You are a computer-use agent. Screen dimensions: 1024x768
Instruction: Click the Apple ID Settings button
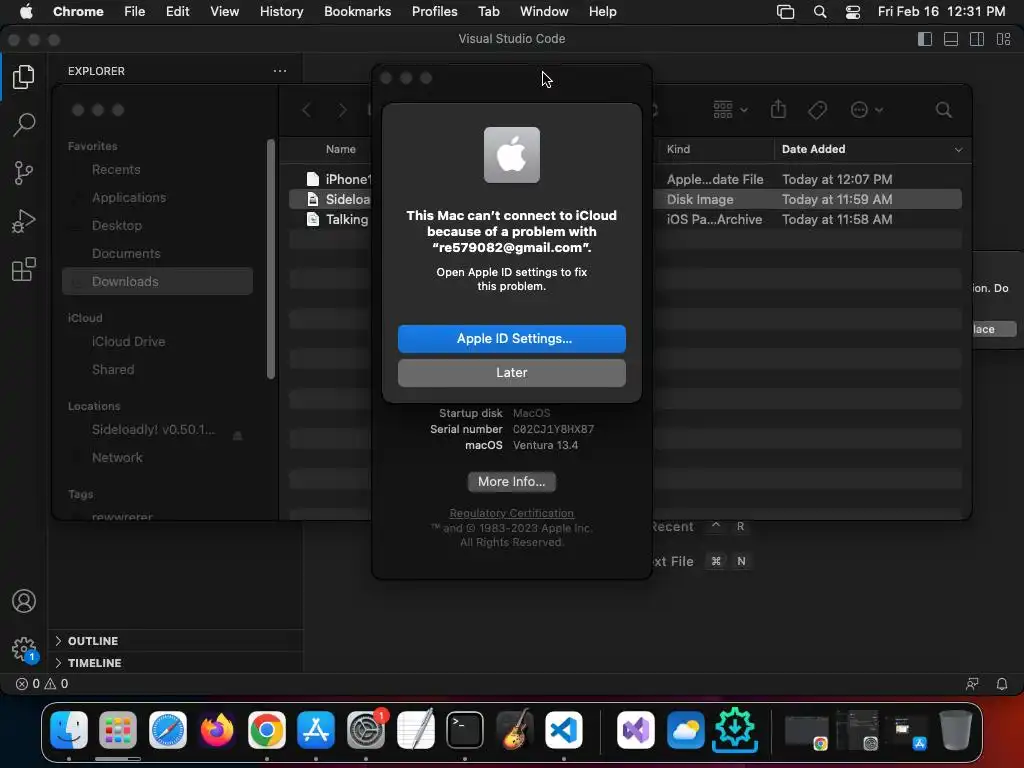tap(511, 338)
